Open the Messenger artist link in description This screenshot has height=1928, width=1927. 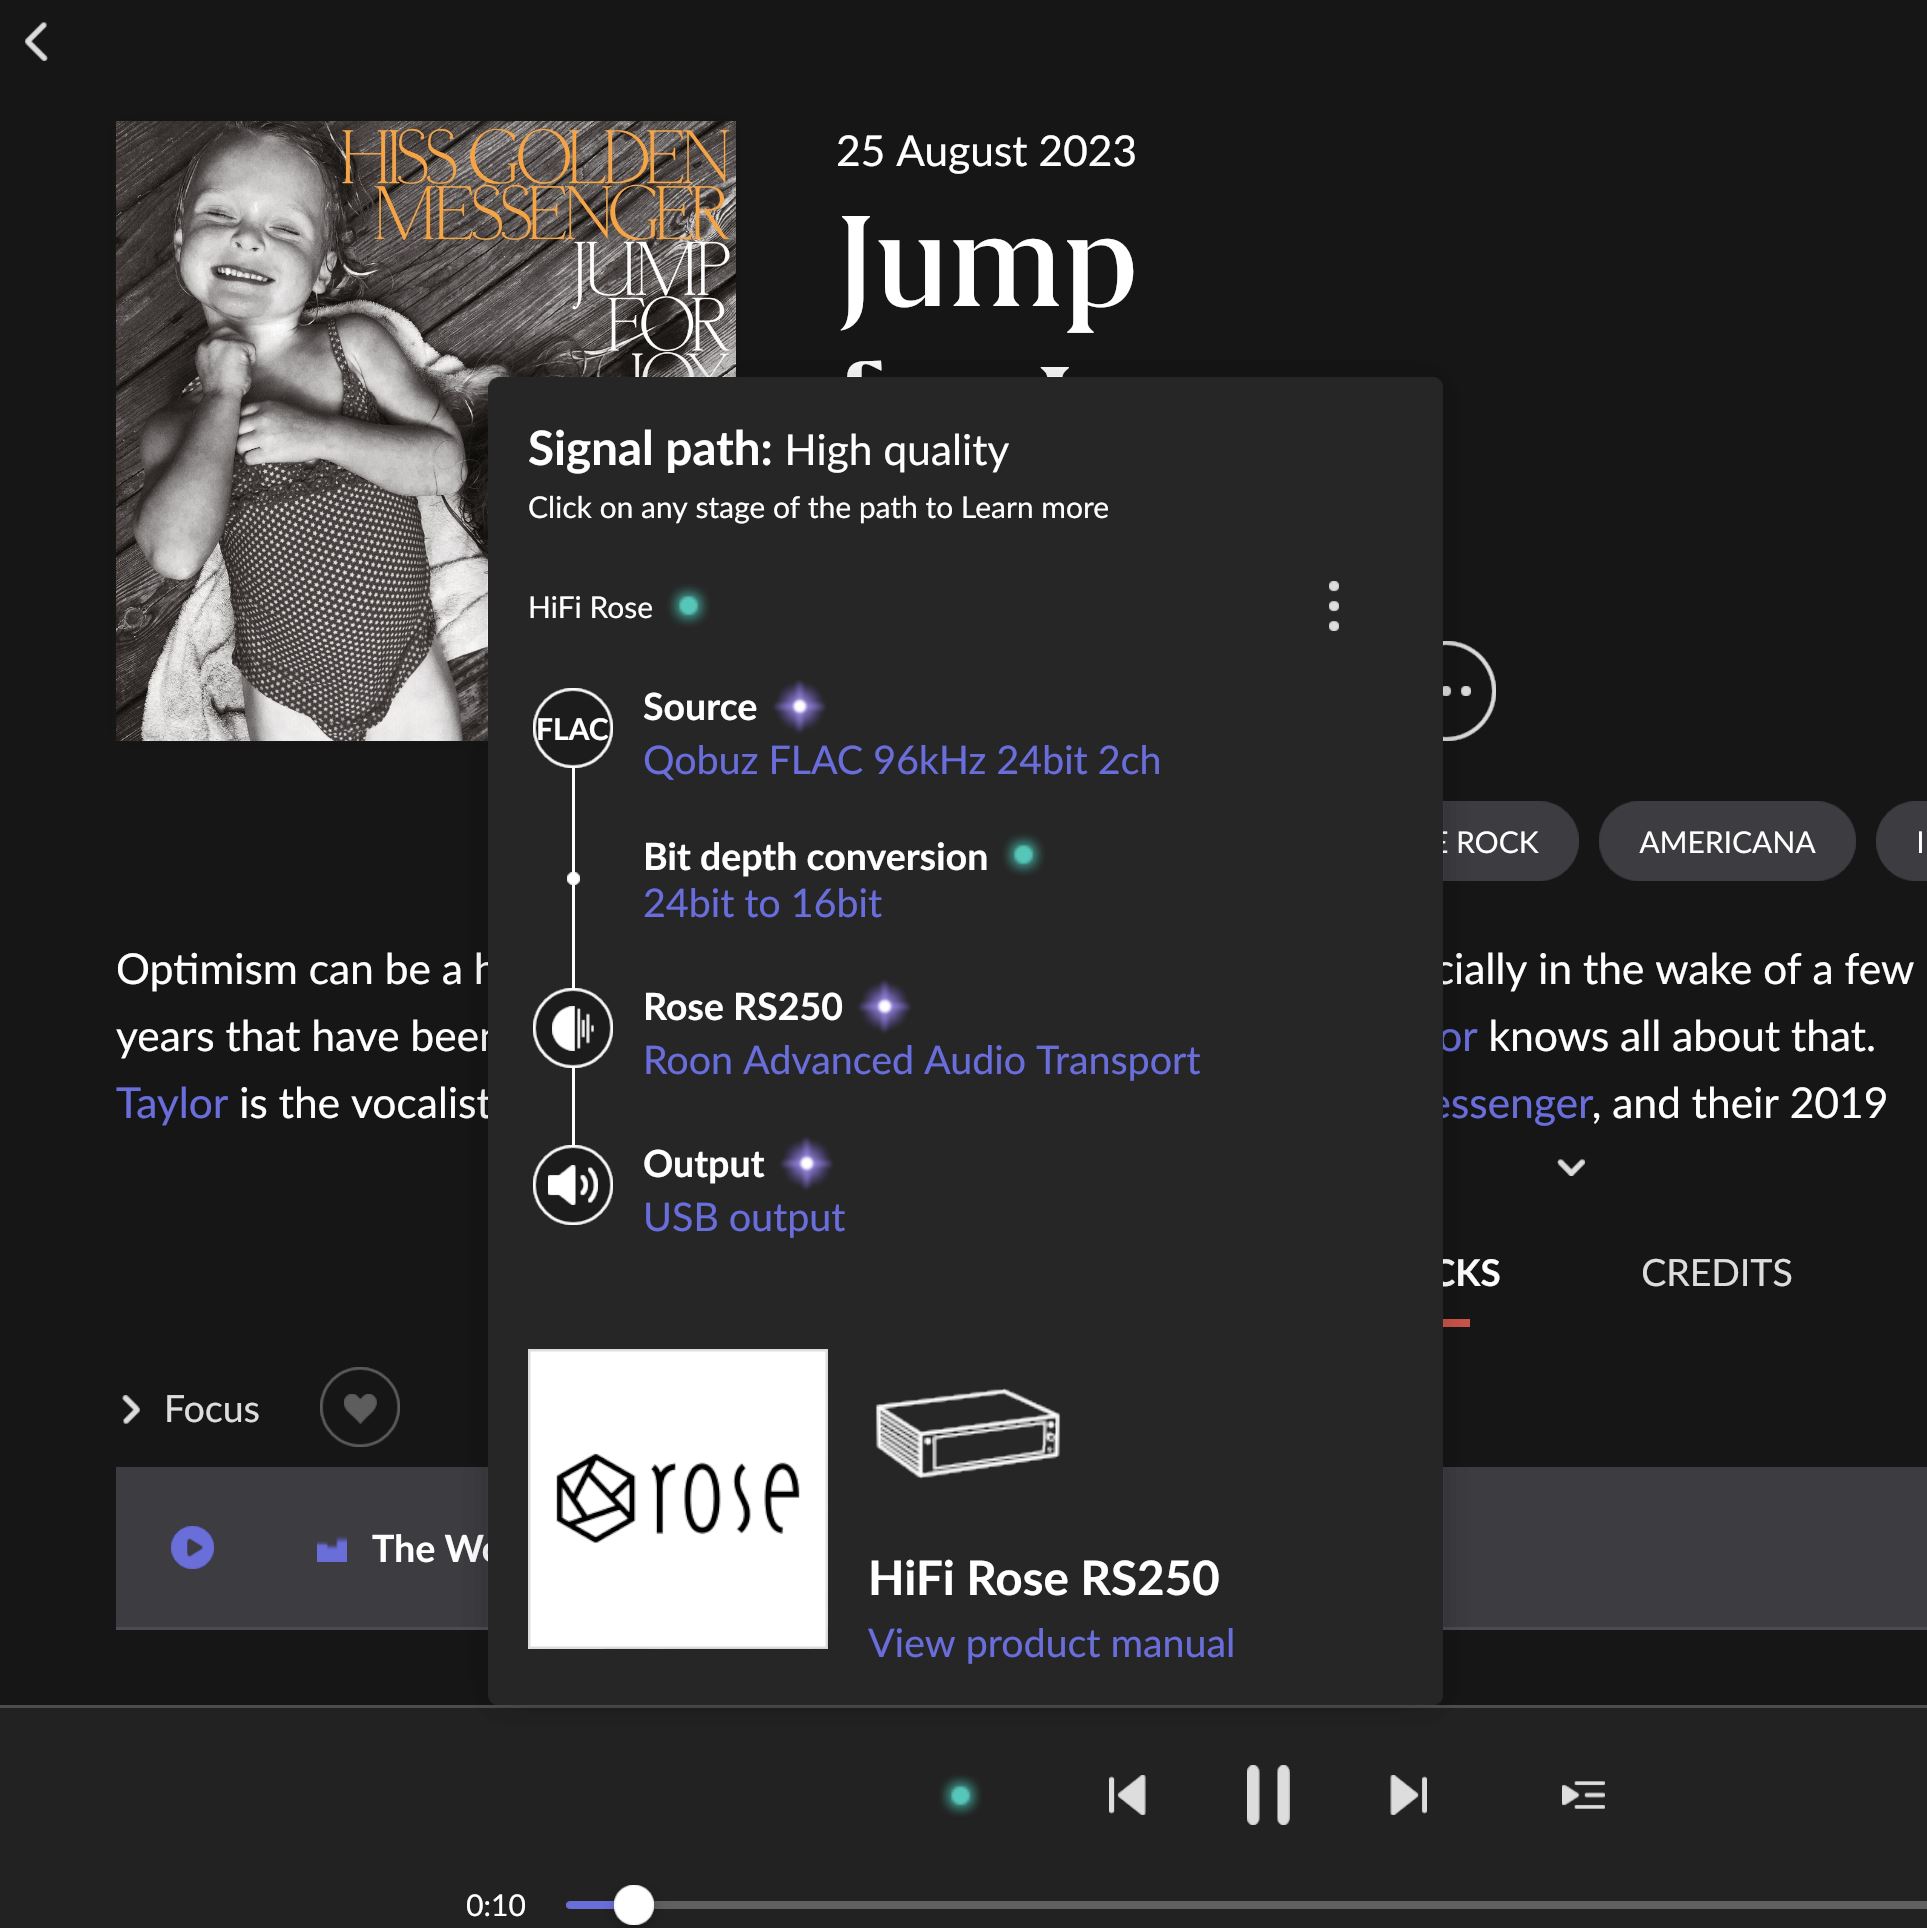(x=1516, y=1104)
